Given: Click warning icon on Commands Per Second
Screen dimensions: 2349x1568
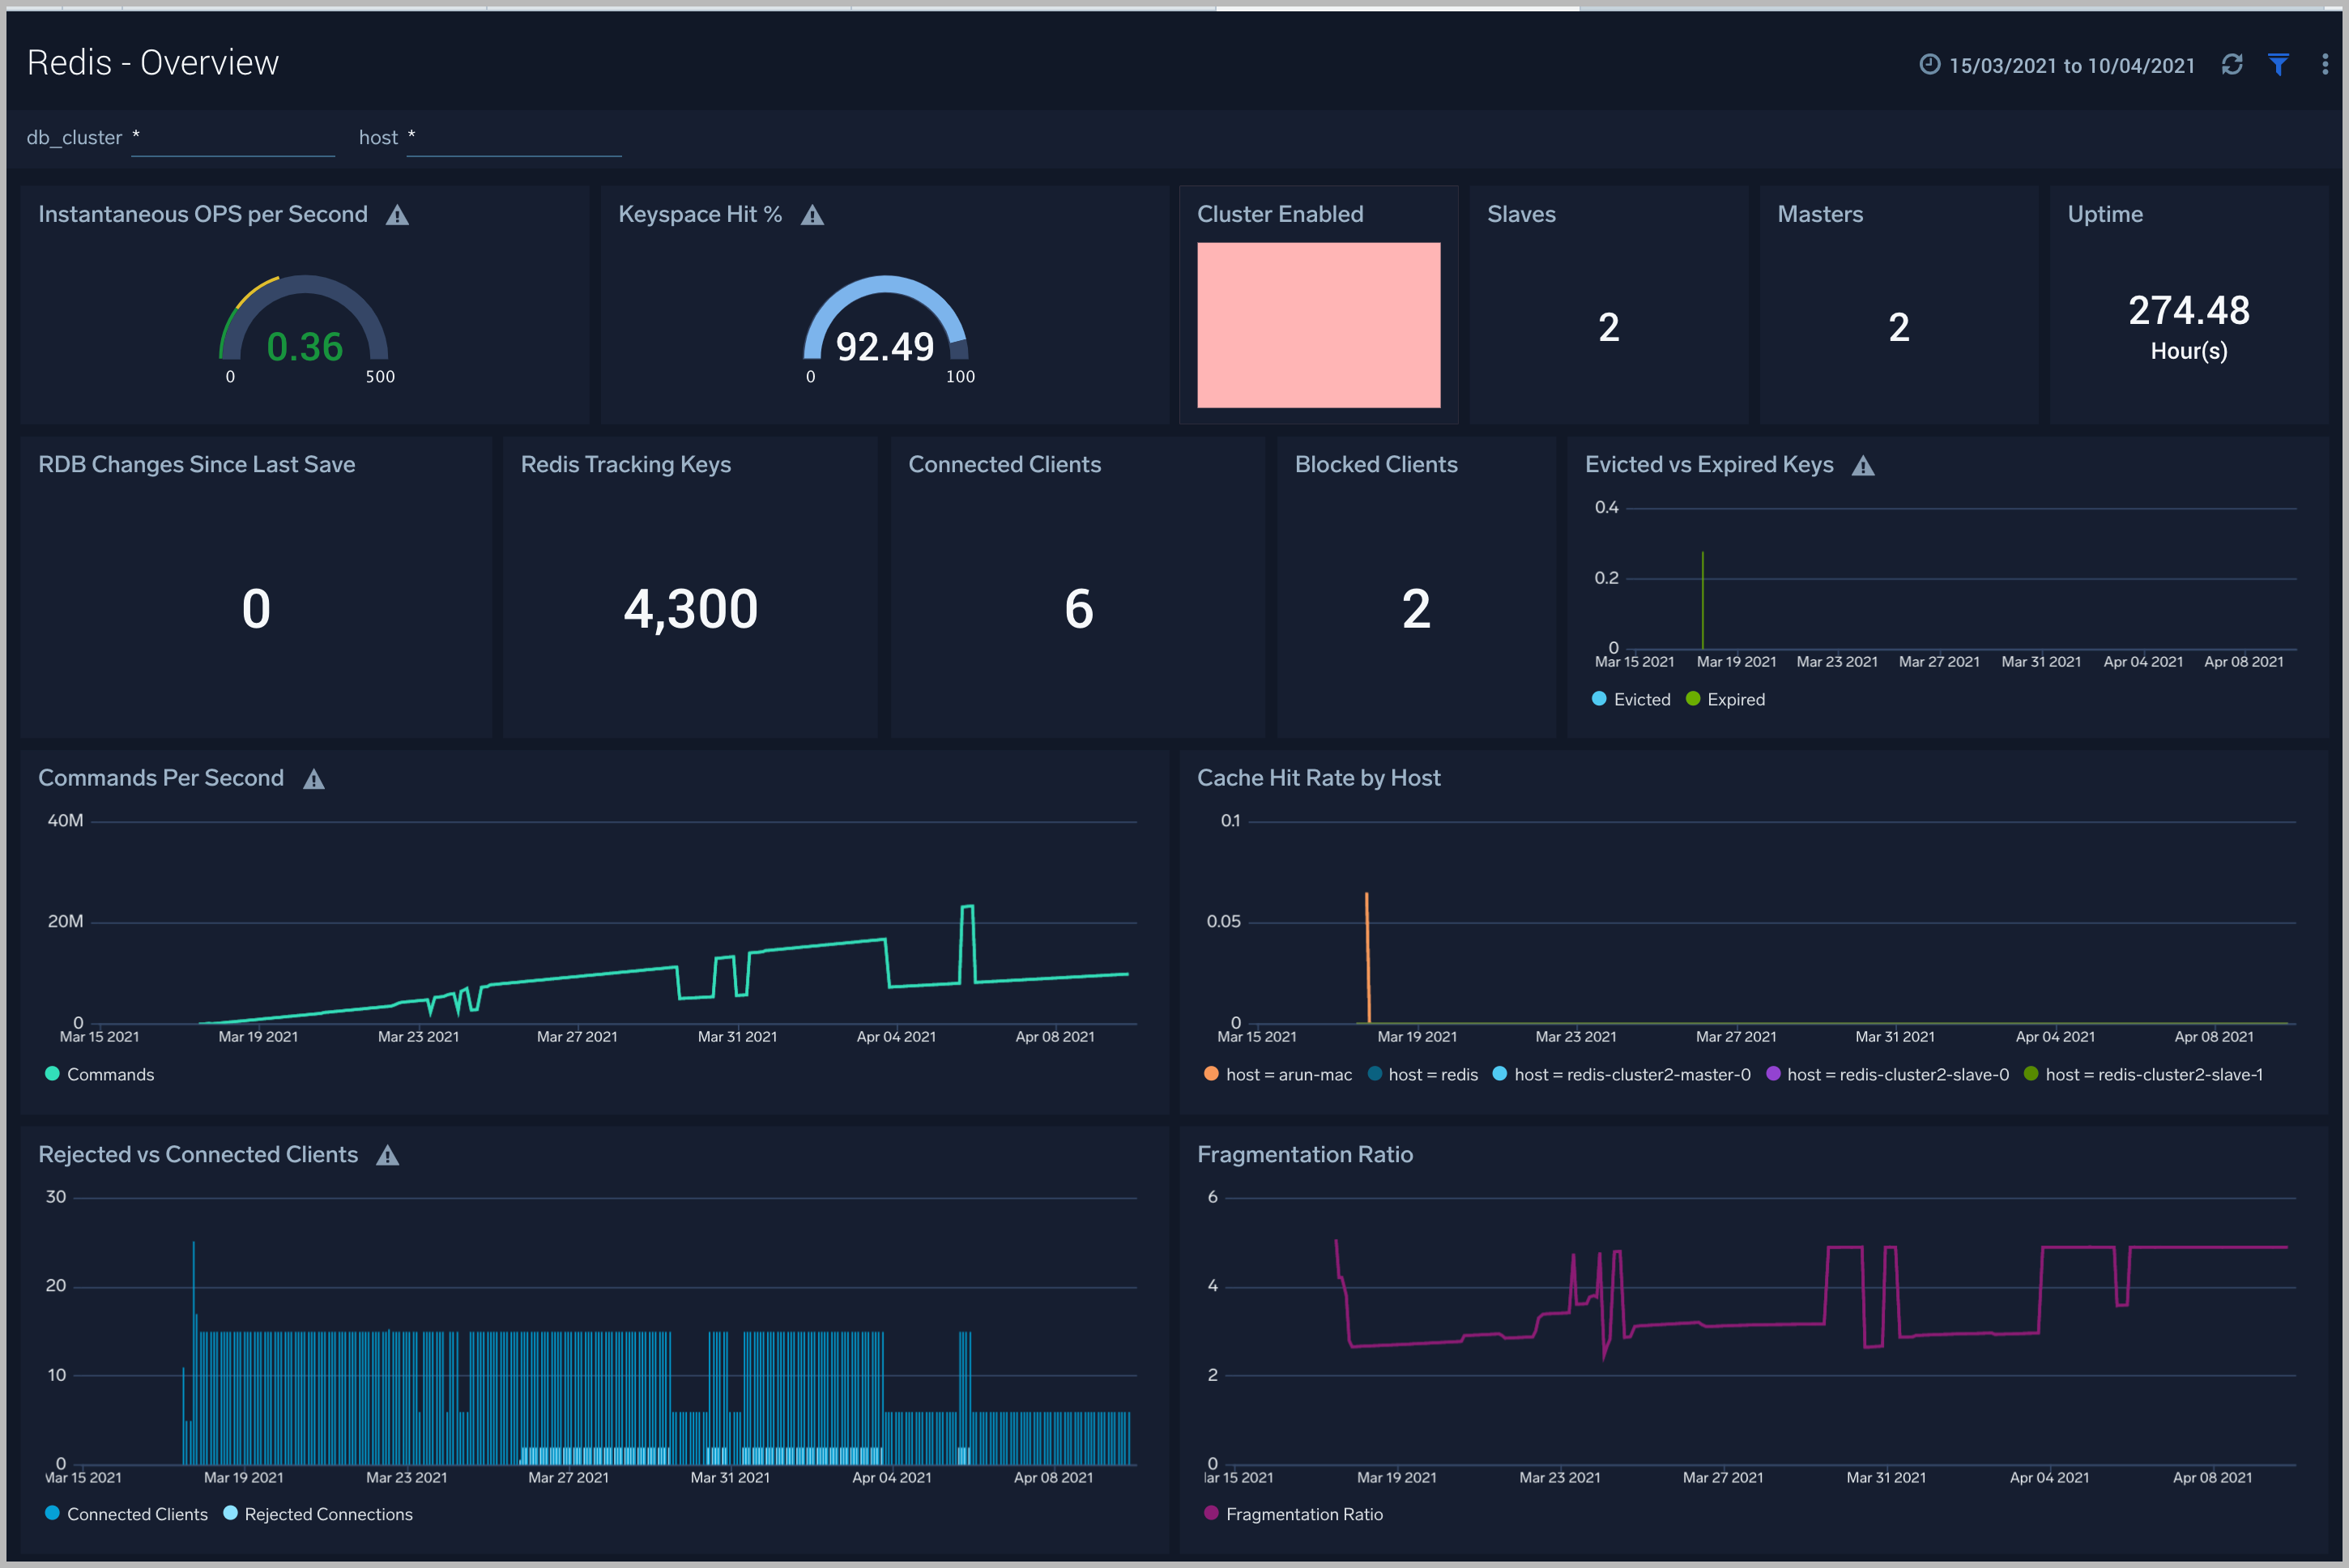Looking at the screenshot, I should pos(314,779).
